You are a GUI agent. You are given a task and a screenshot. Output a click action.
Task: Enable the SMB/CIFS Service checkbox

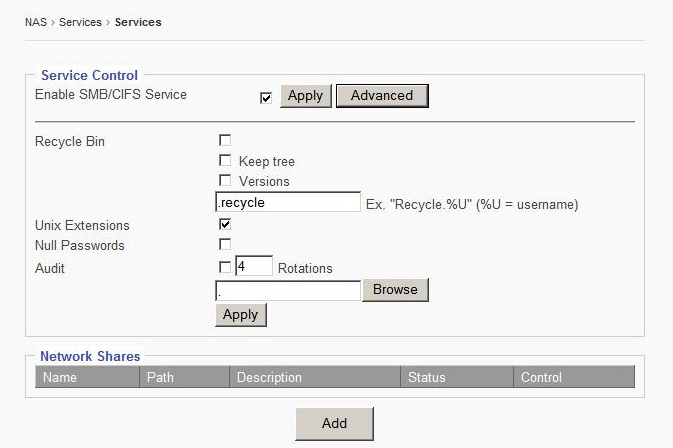tap(266, 98)
